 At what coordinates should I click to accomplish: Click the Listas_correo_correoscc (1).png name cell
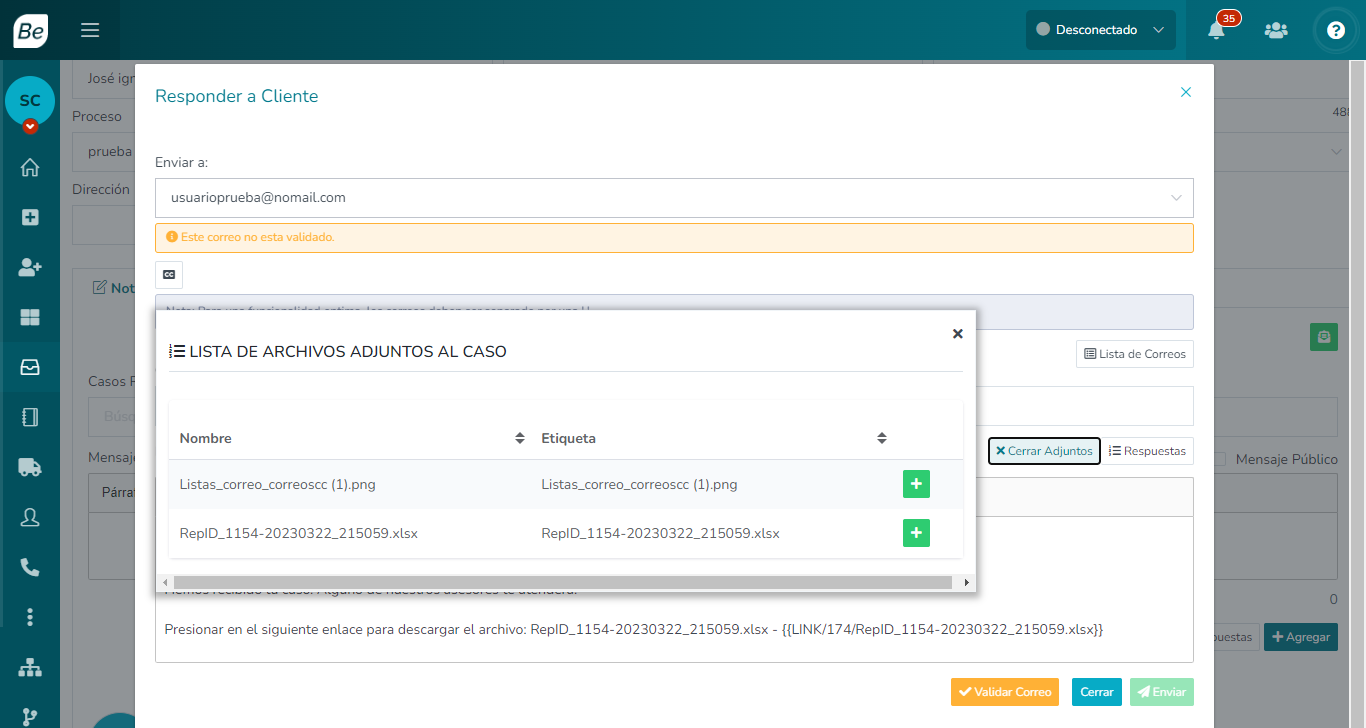point(277,484)
